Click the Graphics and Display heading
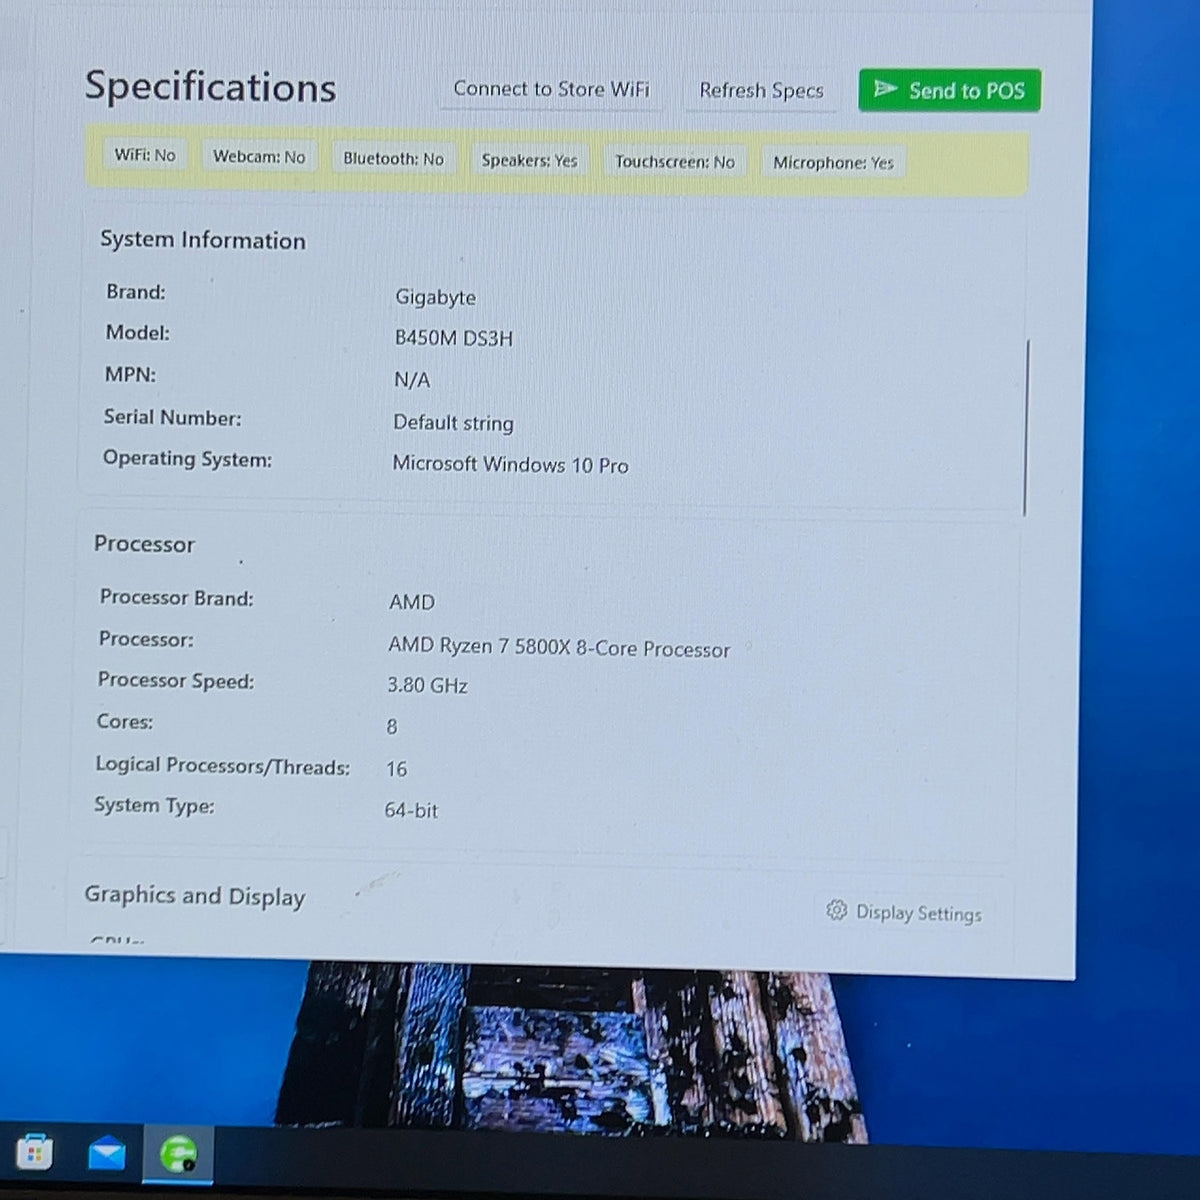Viewport: 1200px width, 1200px height. click(195, 895)
